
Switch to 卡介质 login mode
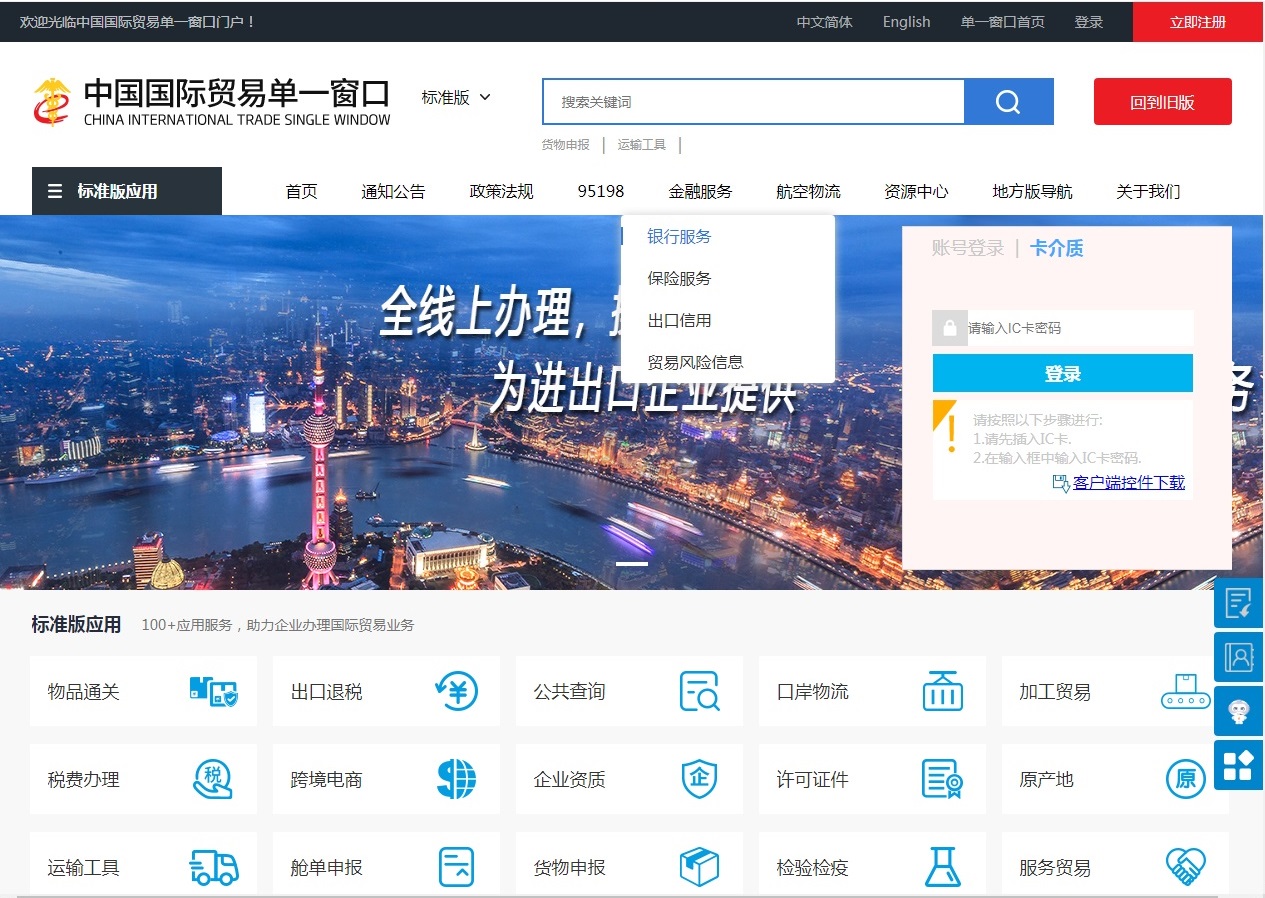(x=1057, y=248)
